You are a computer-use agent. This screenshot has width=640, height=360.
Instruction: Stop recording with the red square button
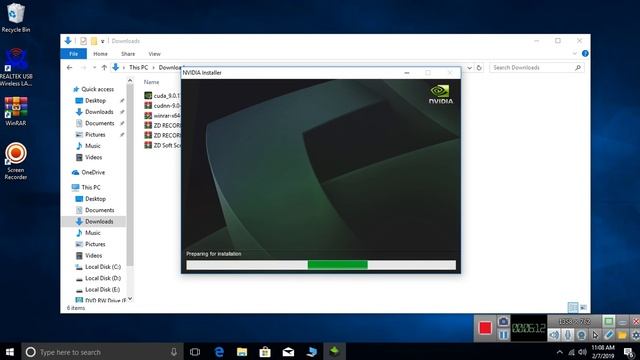pyautogui.click(x=485, y=328)
